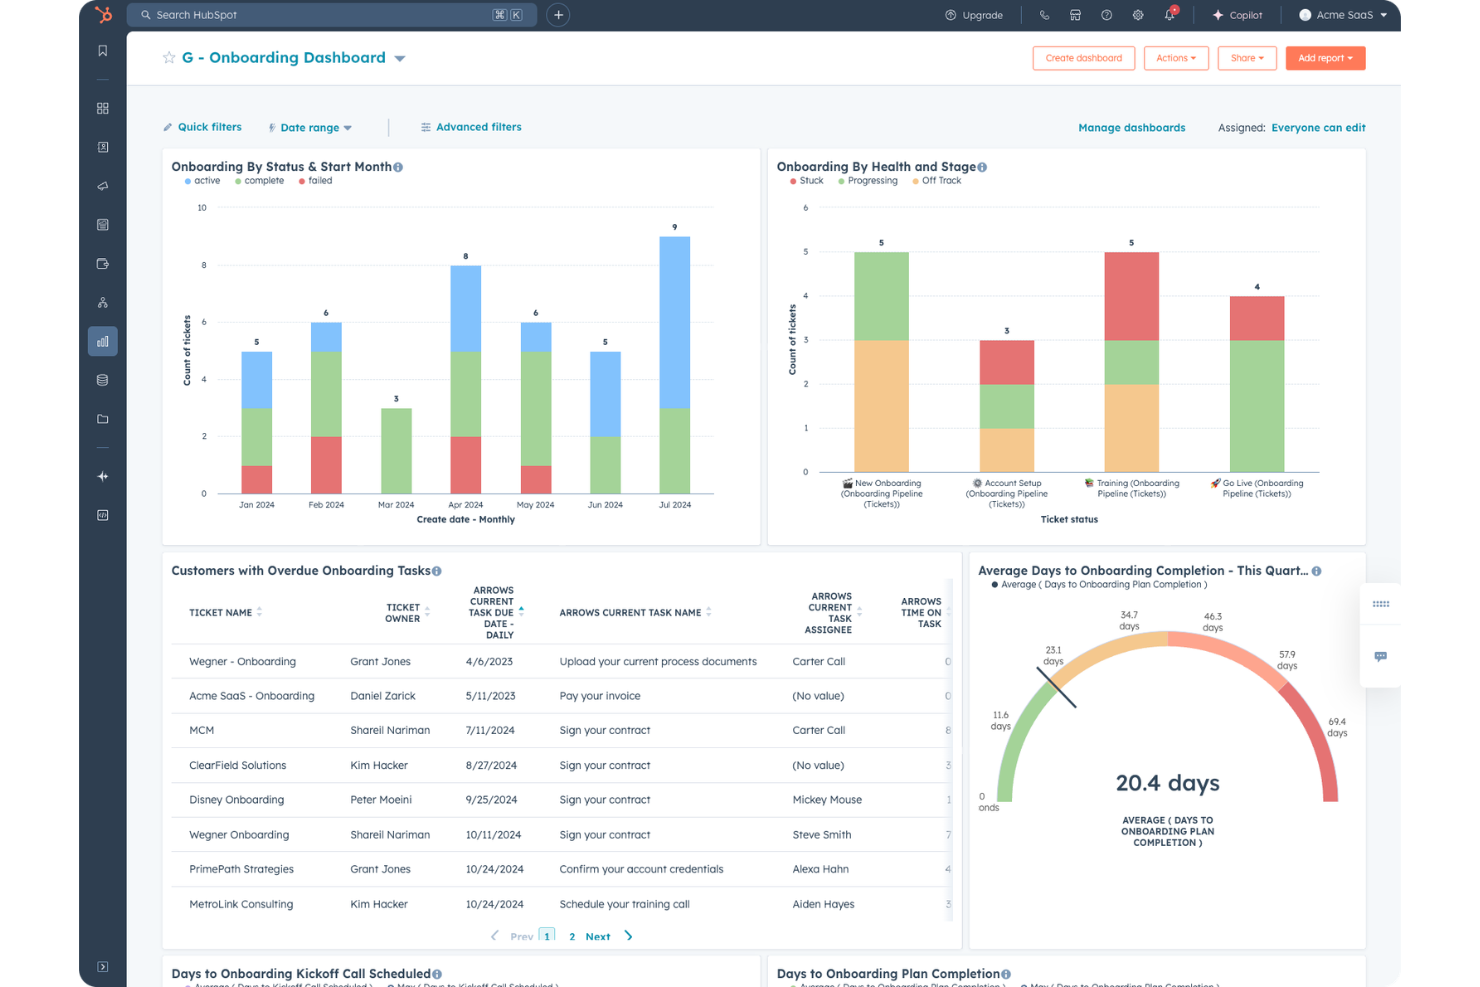
Task: Open Quick filters
Action: pos(202,127)
